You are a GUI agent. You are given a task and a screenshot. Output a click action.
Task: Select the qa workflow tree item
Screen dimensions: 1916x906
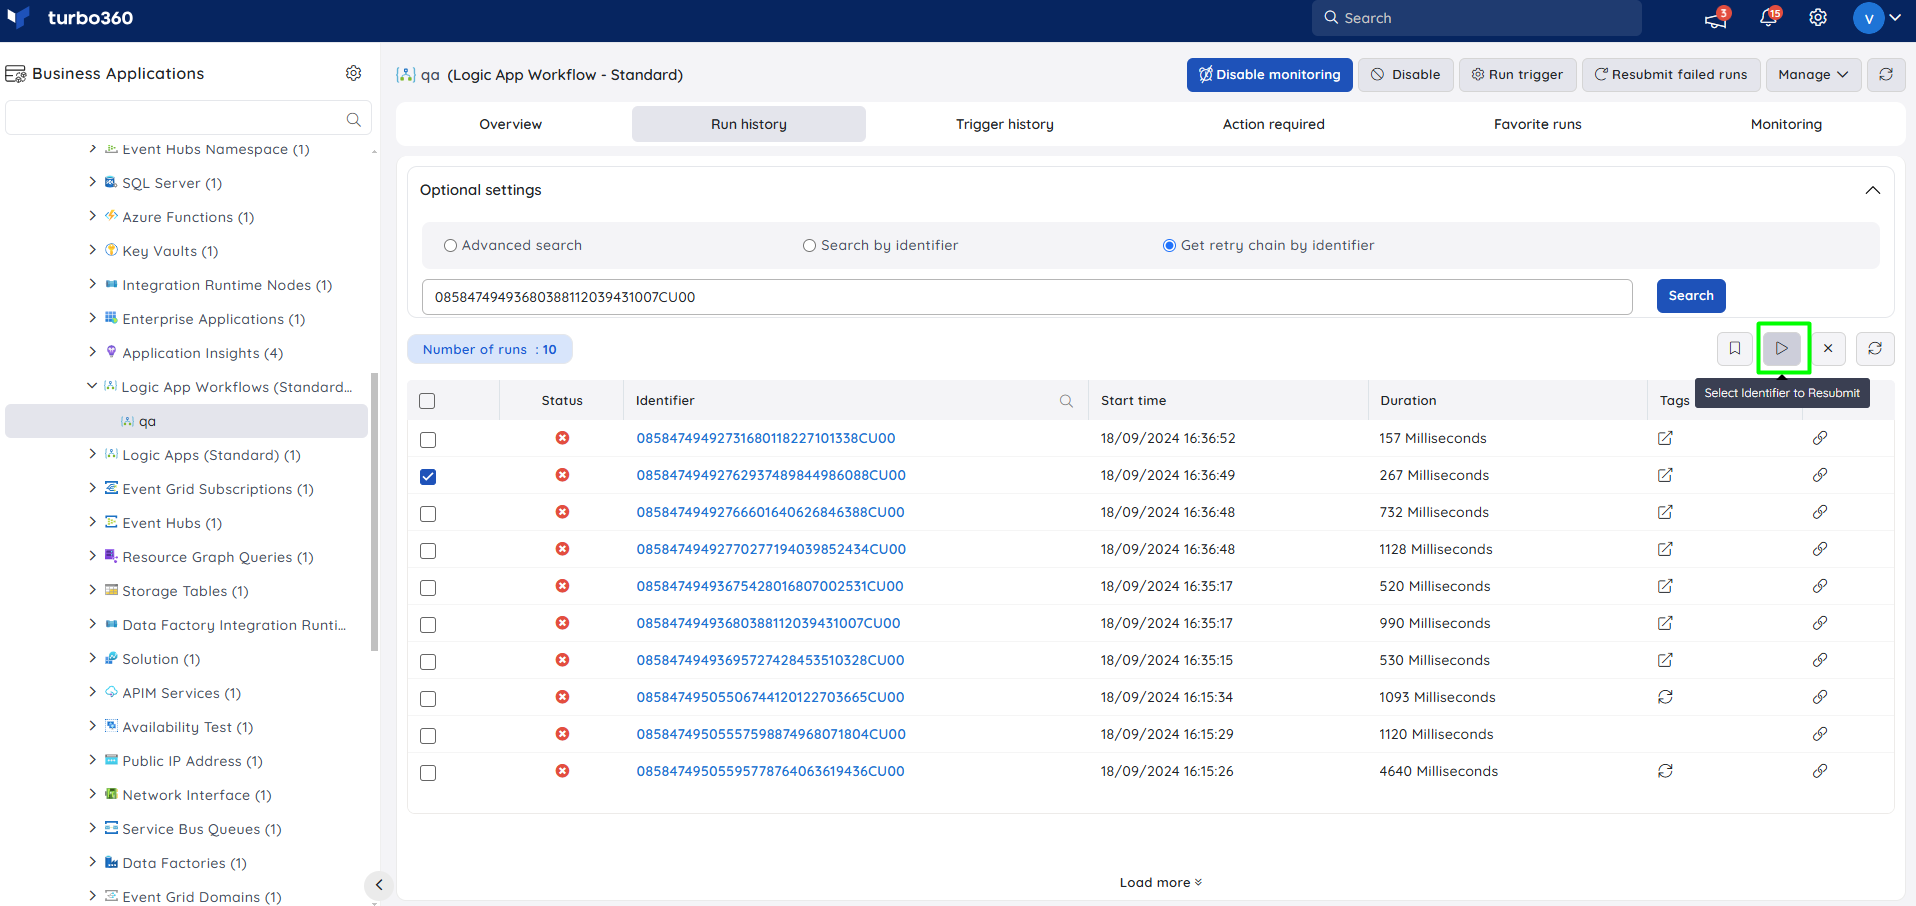click(186, 421)
